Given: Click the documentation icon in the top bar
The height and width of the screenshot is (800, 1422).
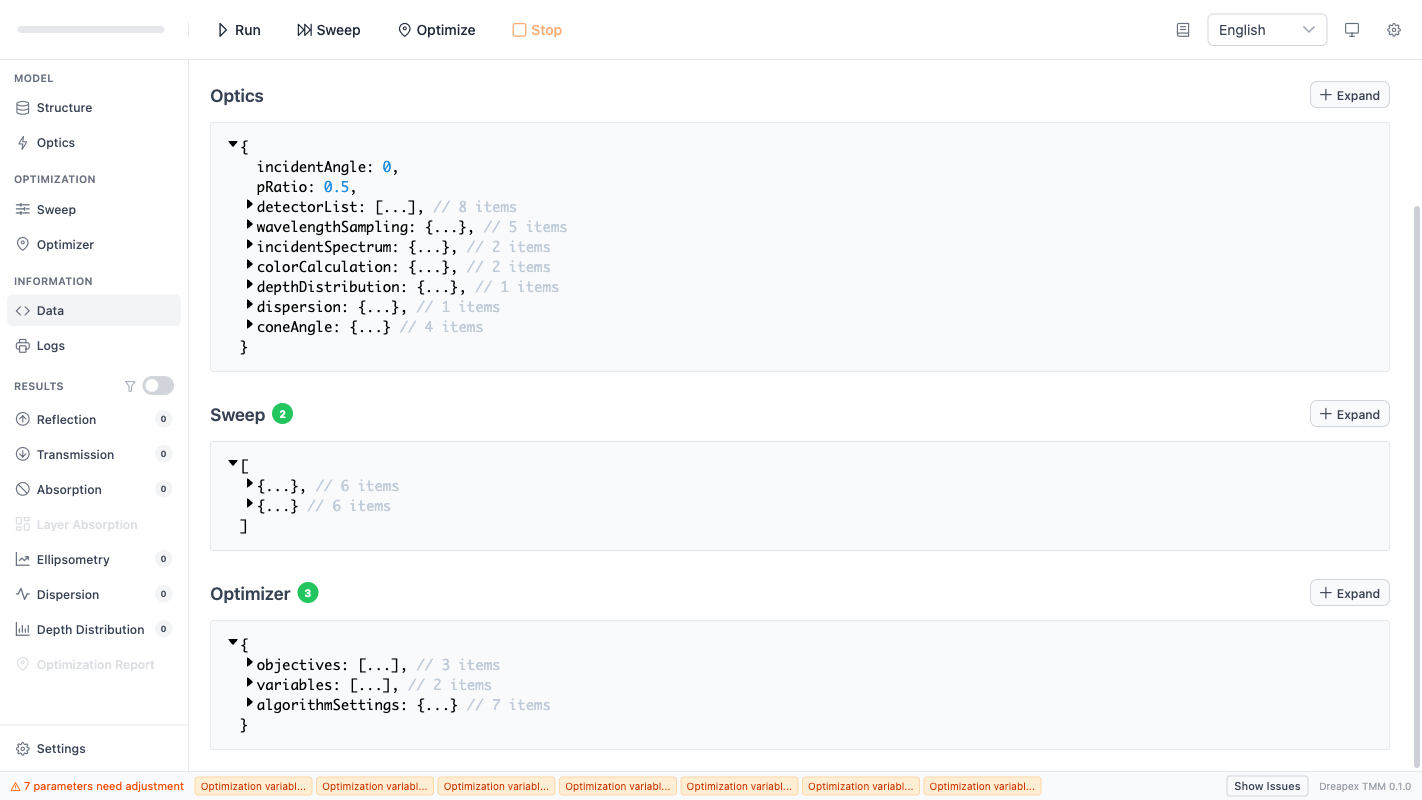Looking at the screenshot, I should coord(1182,29).
